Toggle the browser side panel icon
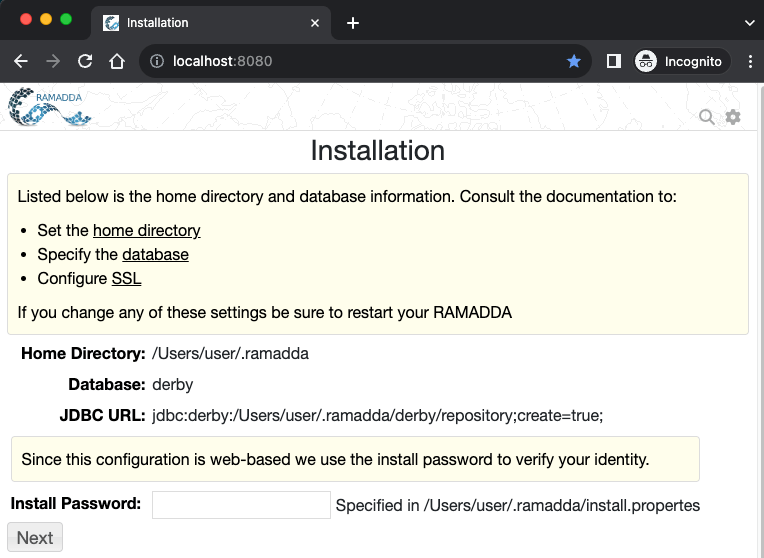 coord(613,61)
